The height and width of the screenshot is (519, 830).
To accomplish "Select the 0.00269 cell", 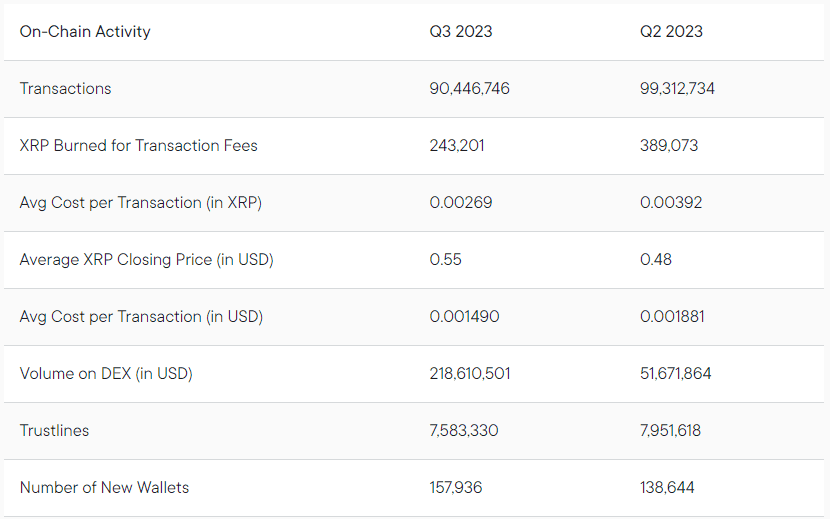I will (x=461, y=203).
